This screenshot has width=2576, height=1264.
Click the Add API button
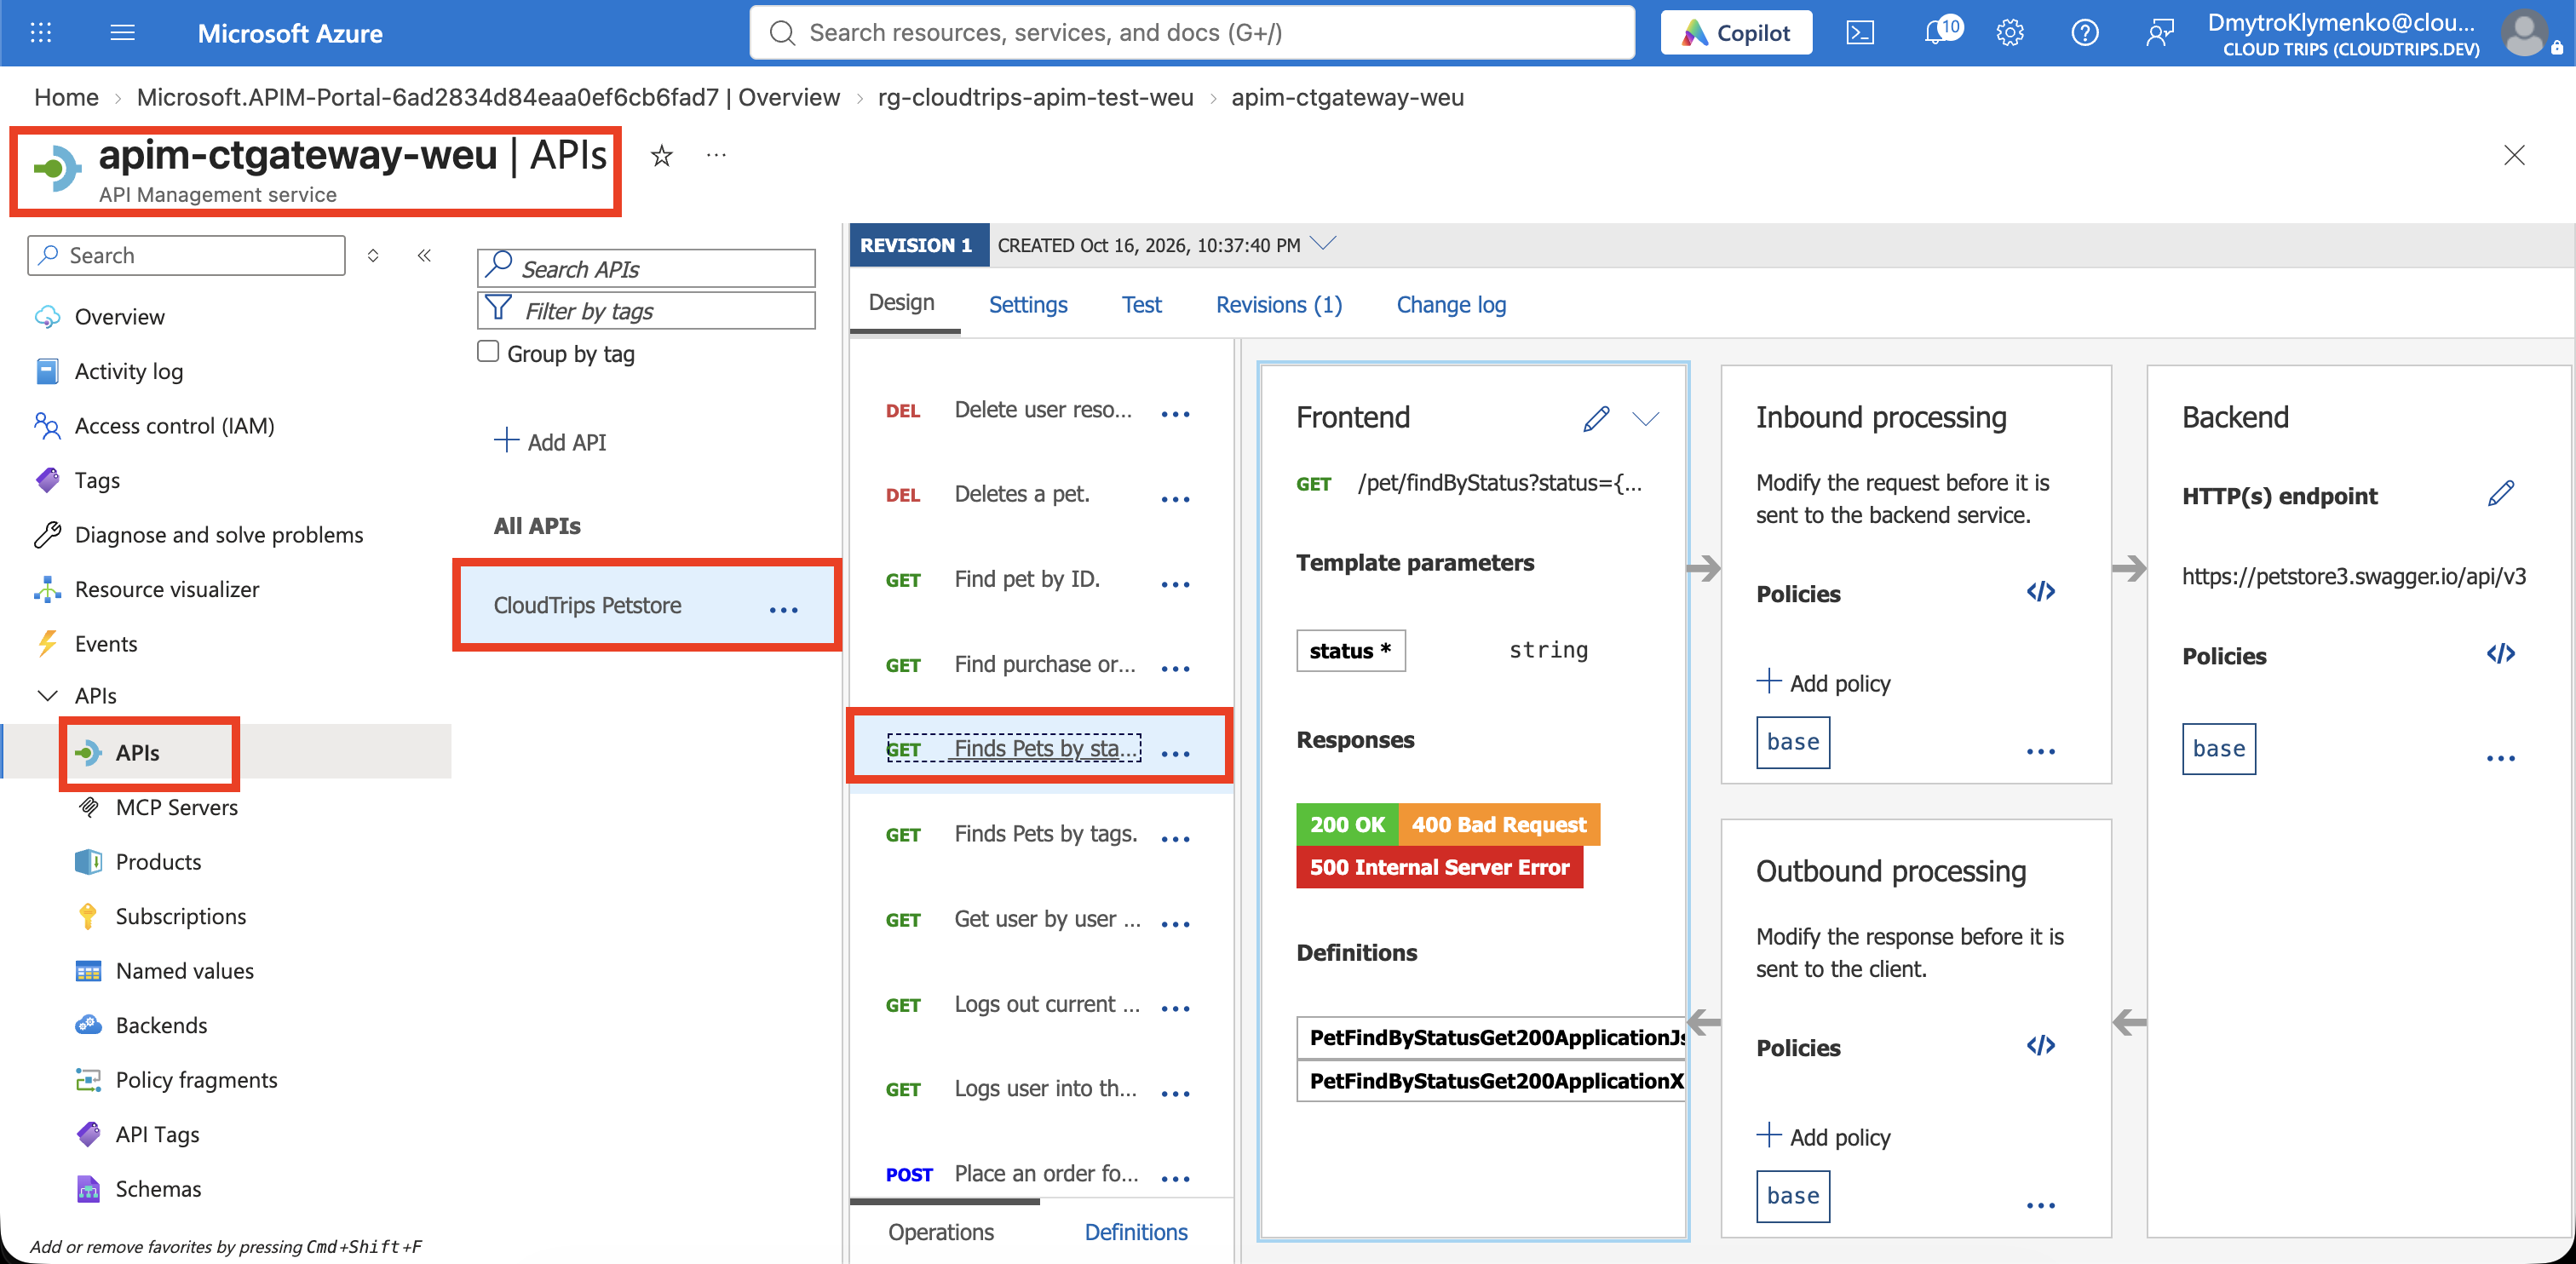coord(549,442)
